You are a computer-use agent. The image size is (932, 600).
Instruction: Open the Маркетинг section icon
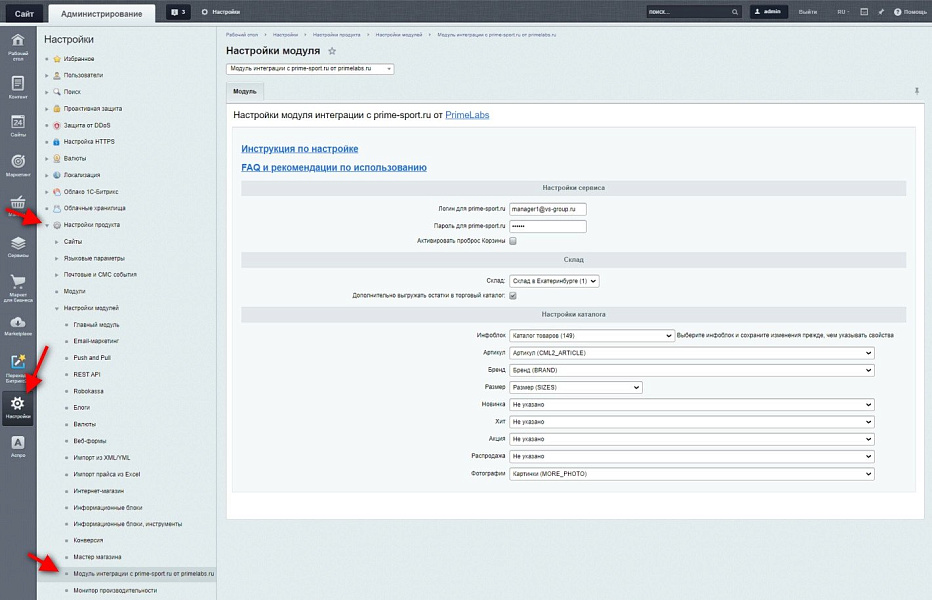[18, 164]
